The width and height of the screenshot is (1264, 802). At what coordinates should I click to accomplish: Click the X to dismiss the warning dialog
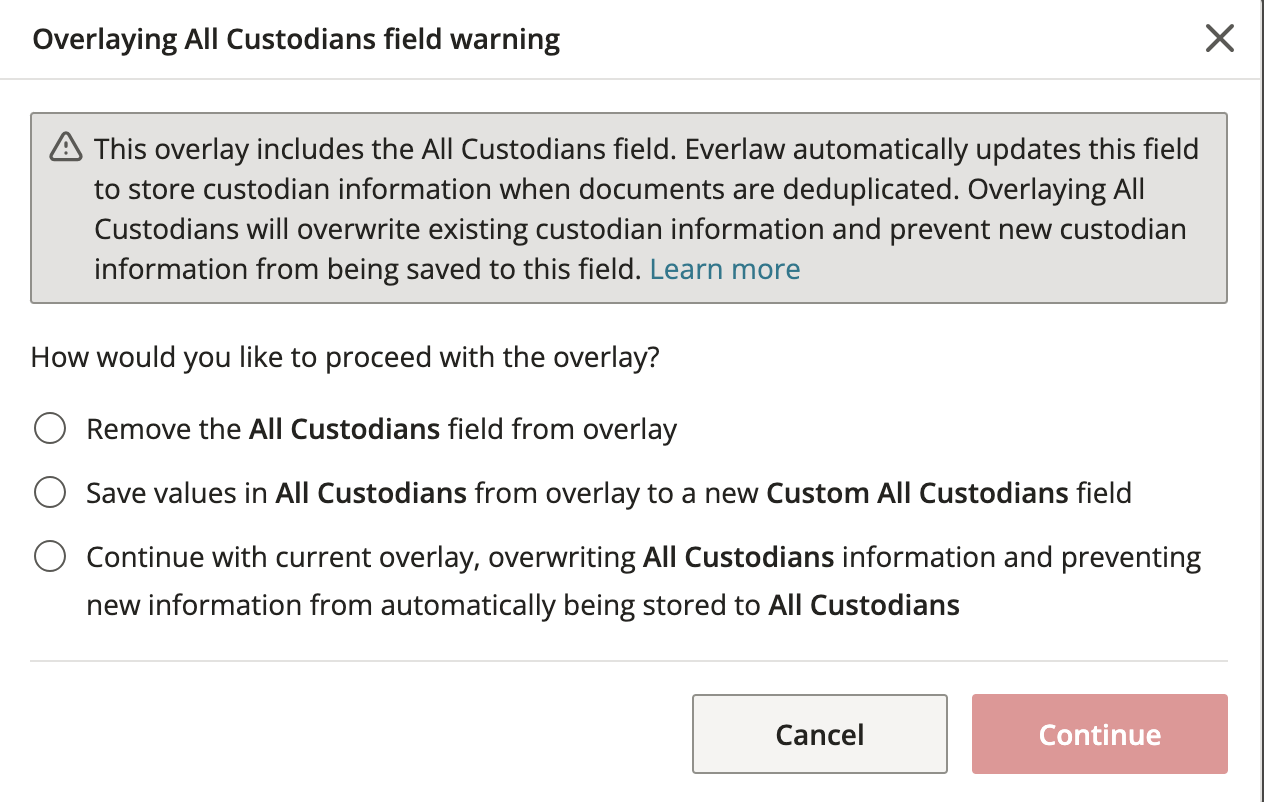pos(1221,38)
